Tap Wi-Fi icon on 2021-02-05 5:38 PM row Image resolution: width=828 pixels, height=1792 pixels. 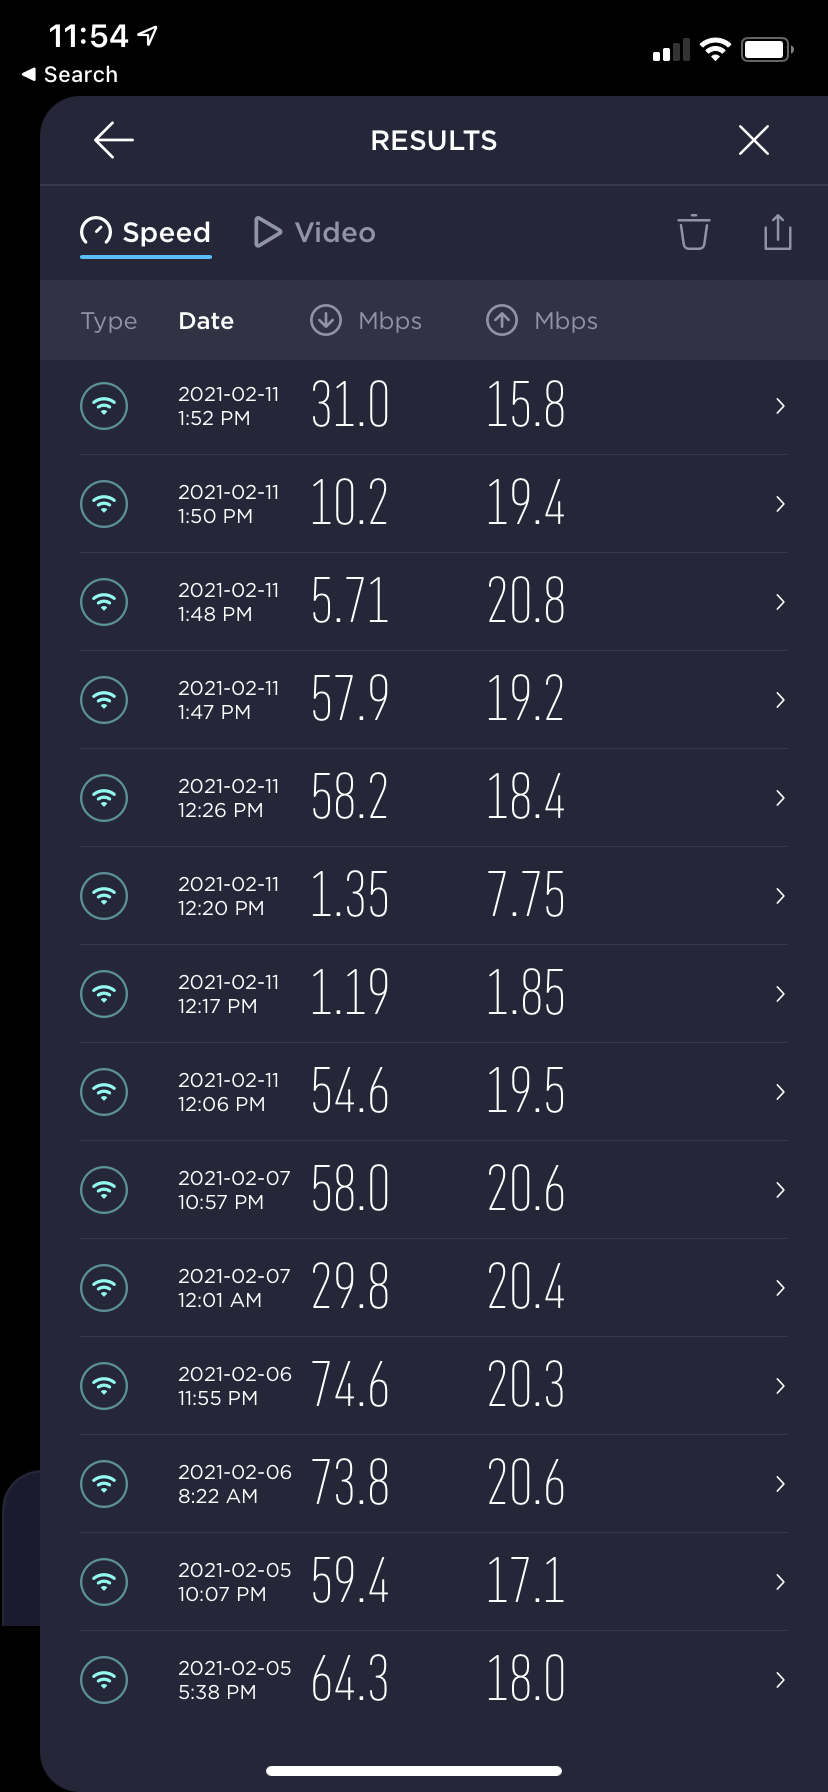[x=104, y=1680]
